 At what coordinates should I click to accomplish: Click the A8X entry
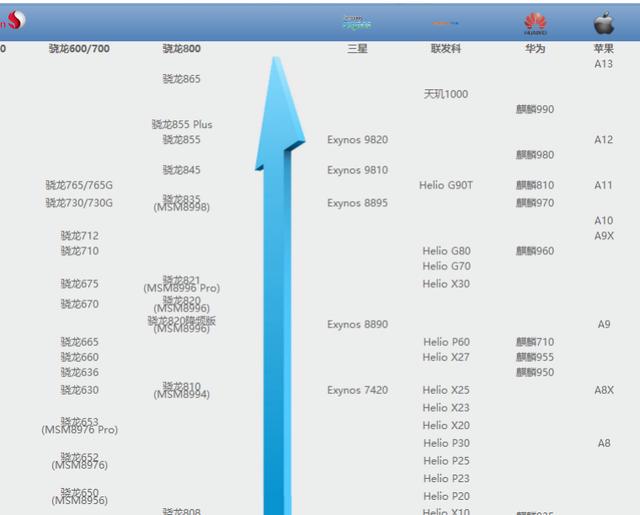[604, 390]
